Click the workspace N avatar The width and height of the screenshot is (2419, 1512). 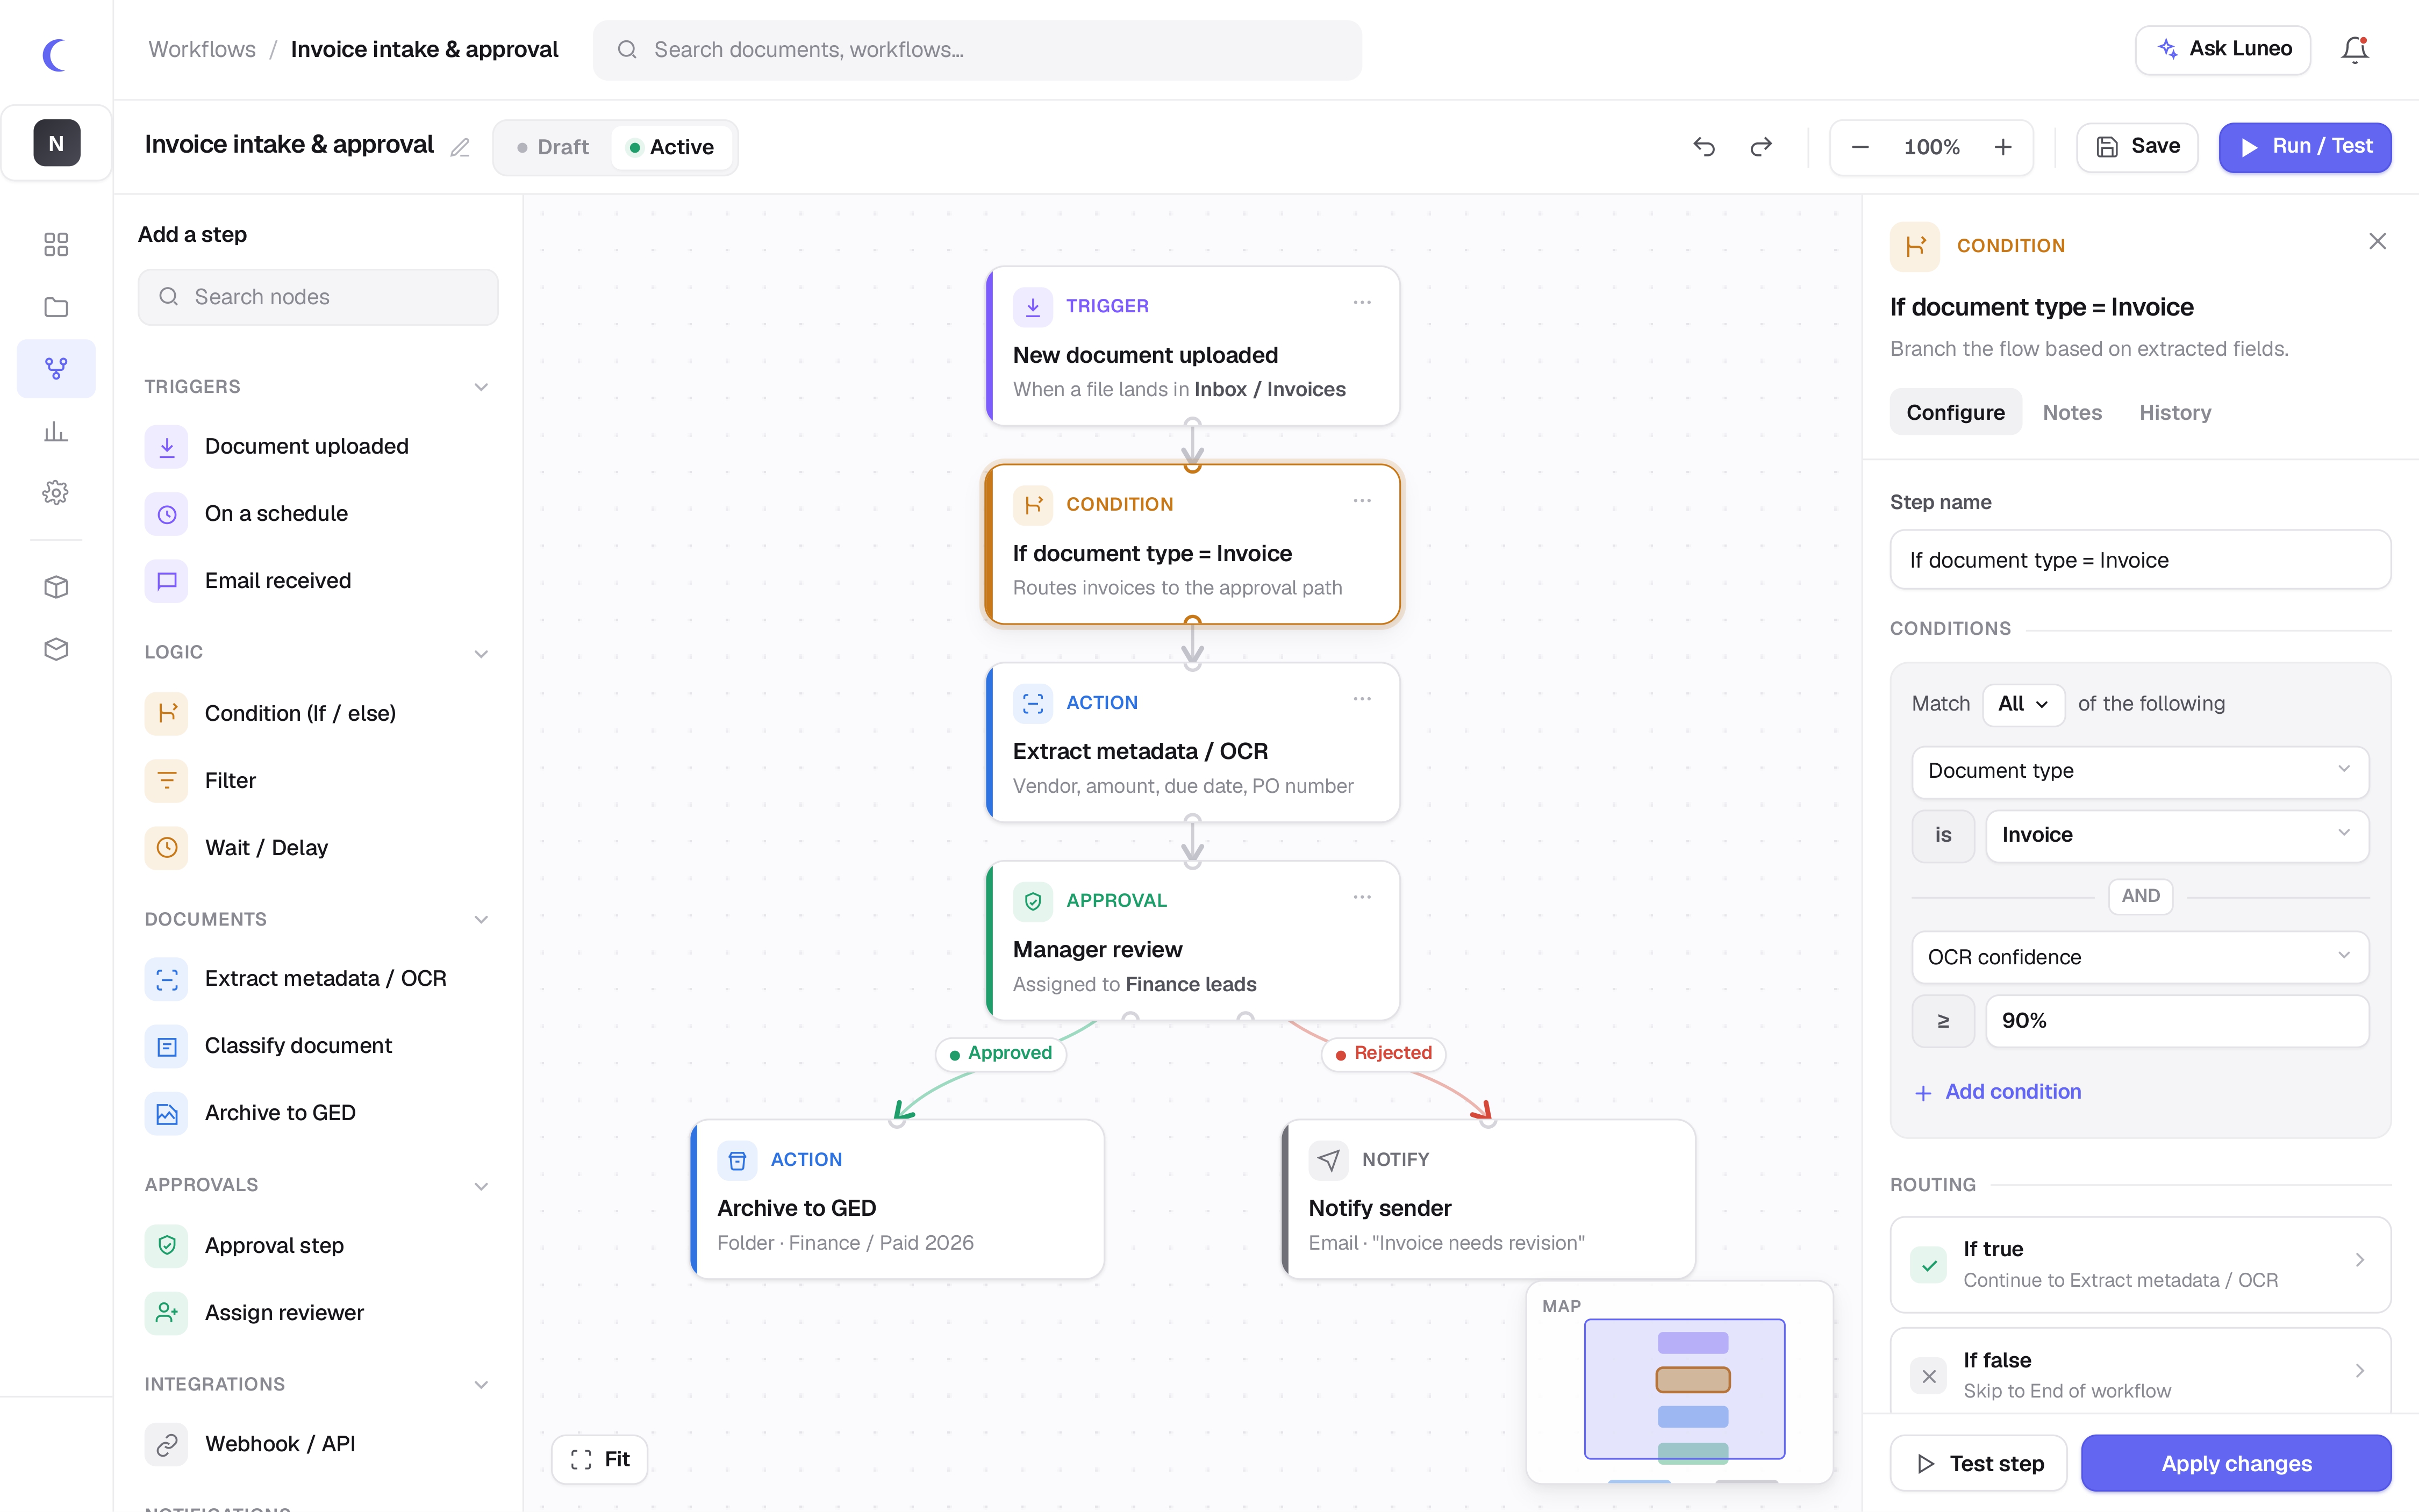(56, 143)
